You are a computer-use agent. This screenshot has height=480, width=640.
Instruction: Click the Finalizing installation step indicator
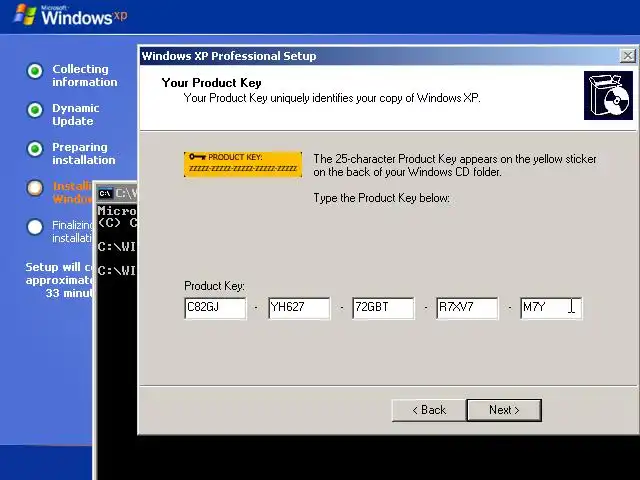pyautogui.click(x=35, y=227)
